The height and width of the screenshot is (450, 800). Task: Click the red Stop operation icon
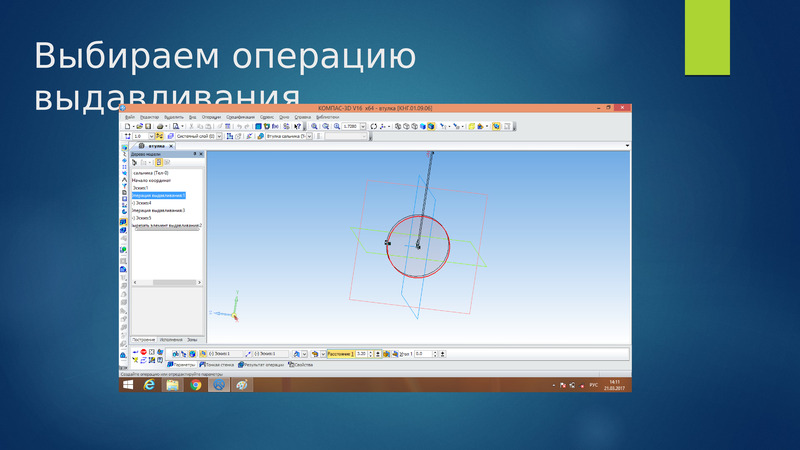(143, 352)
